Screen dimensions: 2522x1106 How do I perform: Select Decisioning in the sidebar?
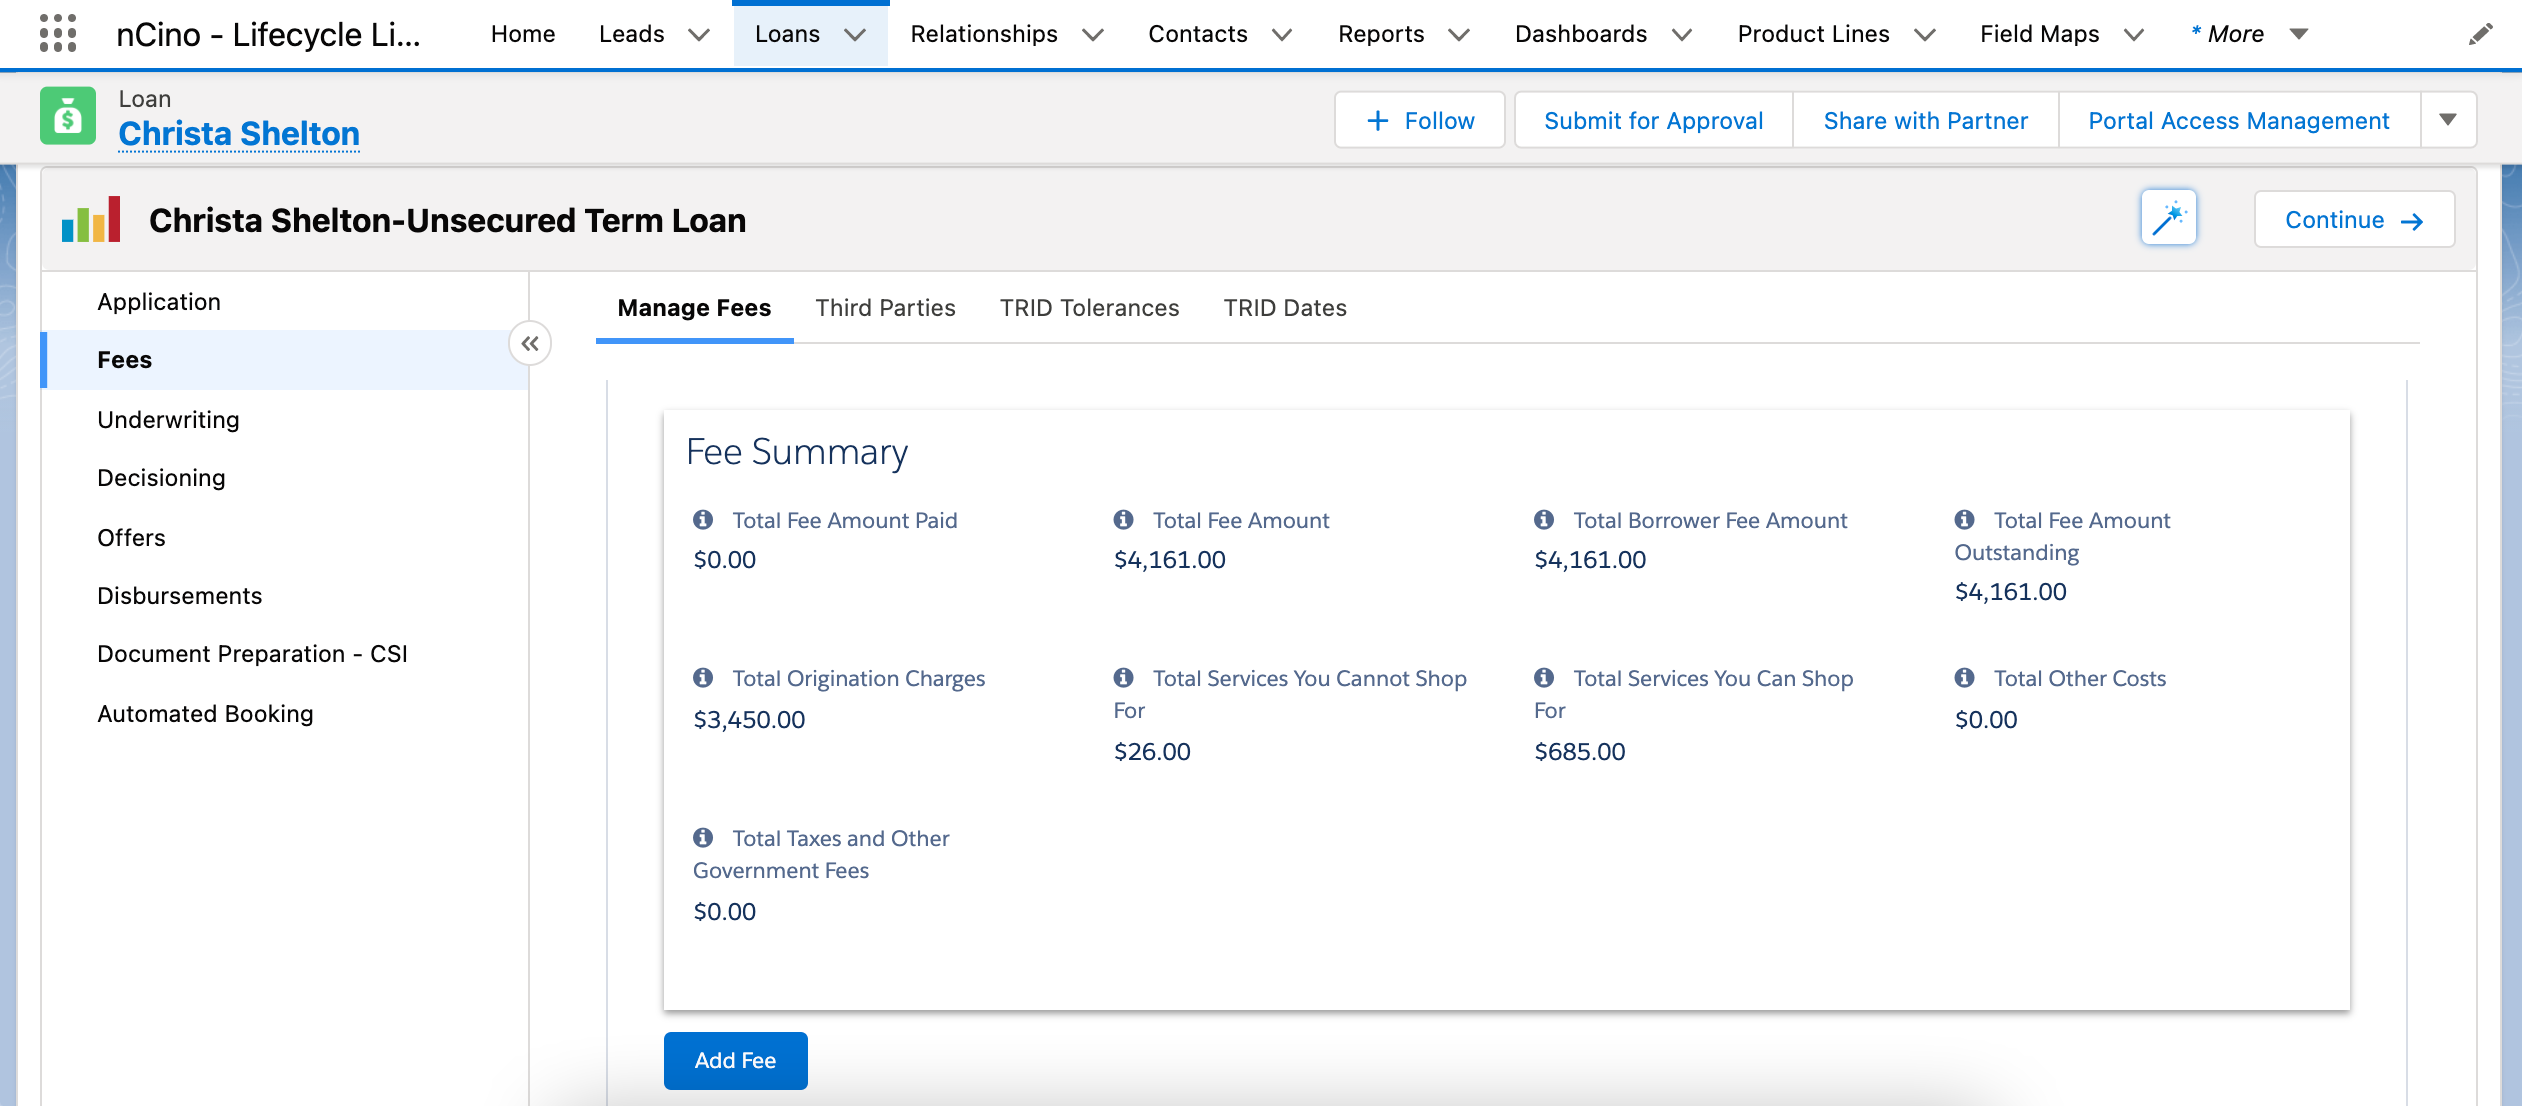click(x=284, y=478)
